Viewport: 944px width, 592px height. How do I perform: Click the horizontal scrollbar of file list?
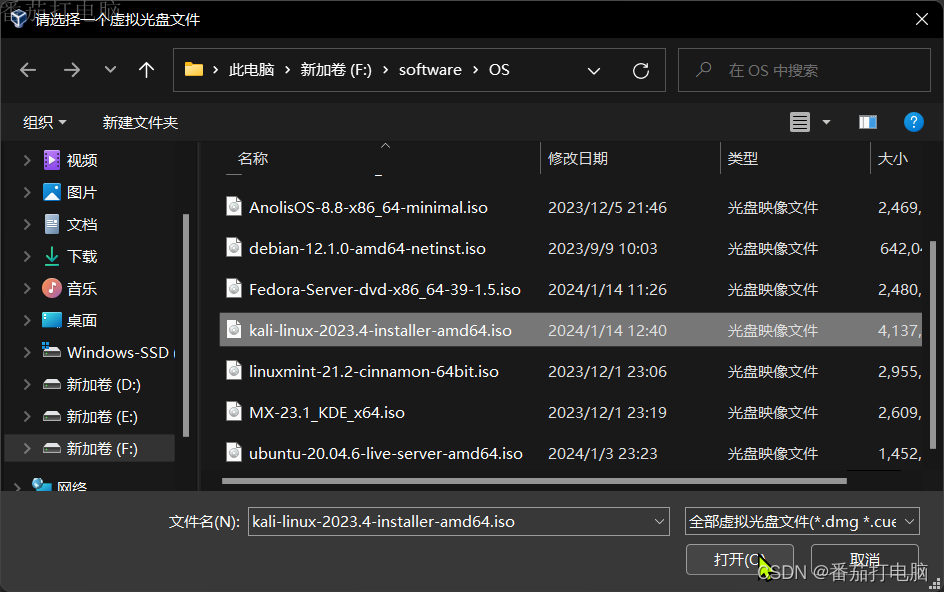coord(534,481)
